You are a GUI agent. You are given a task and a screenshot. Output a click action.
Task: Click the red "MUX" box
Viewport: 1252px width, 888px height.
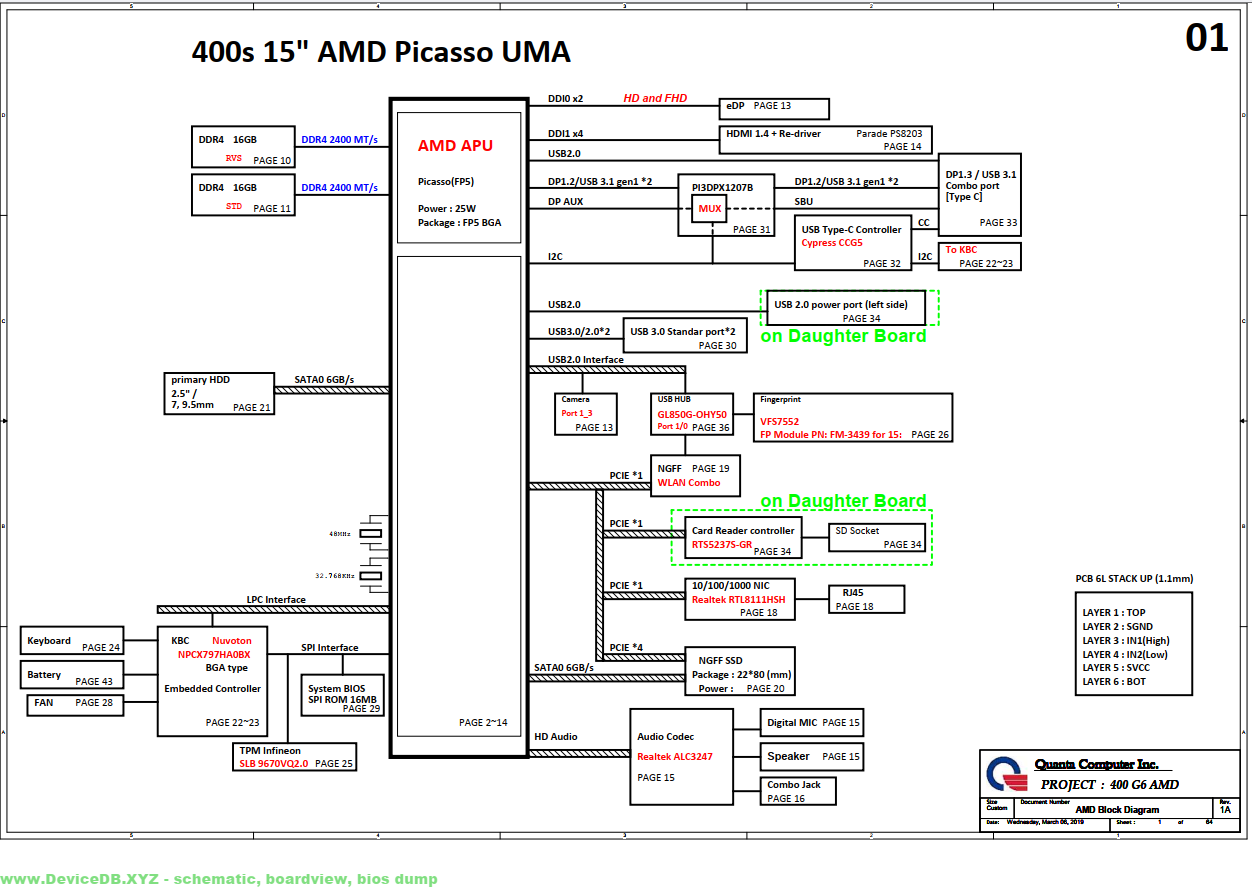711,209
